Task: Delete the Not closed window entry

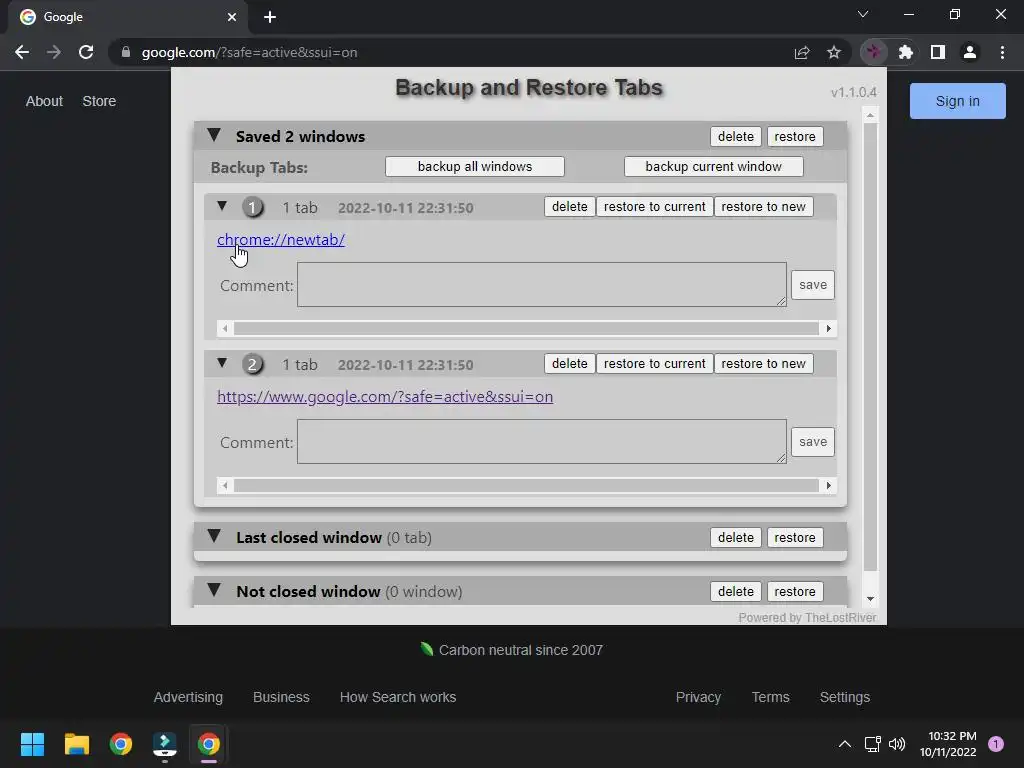Action: click(x=735, y=592)
